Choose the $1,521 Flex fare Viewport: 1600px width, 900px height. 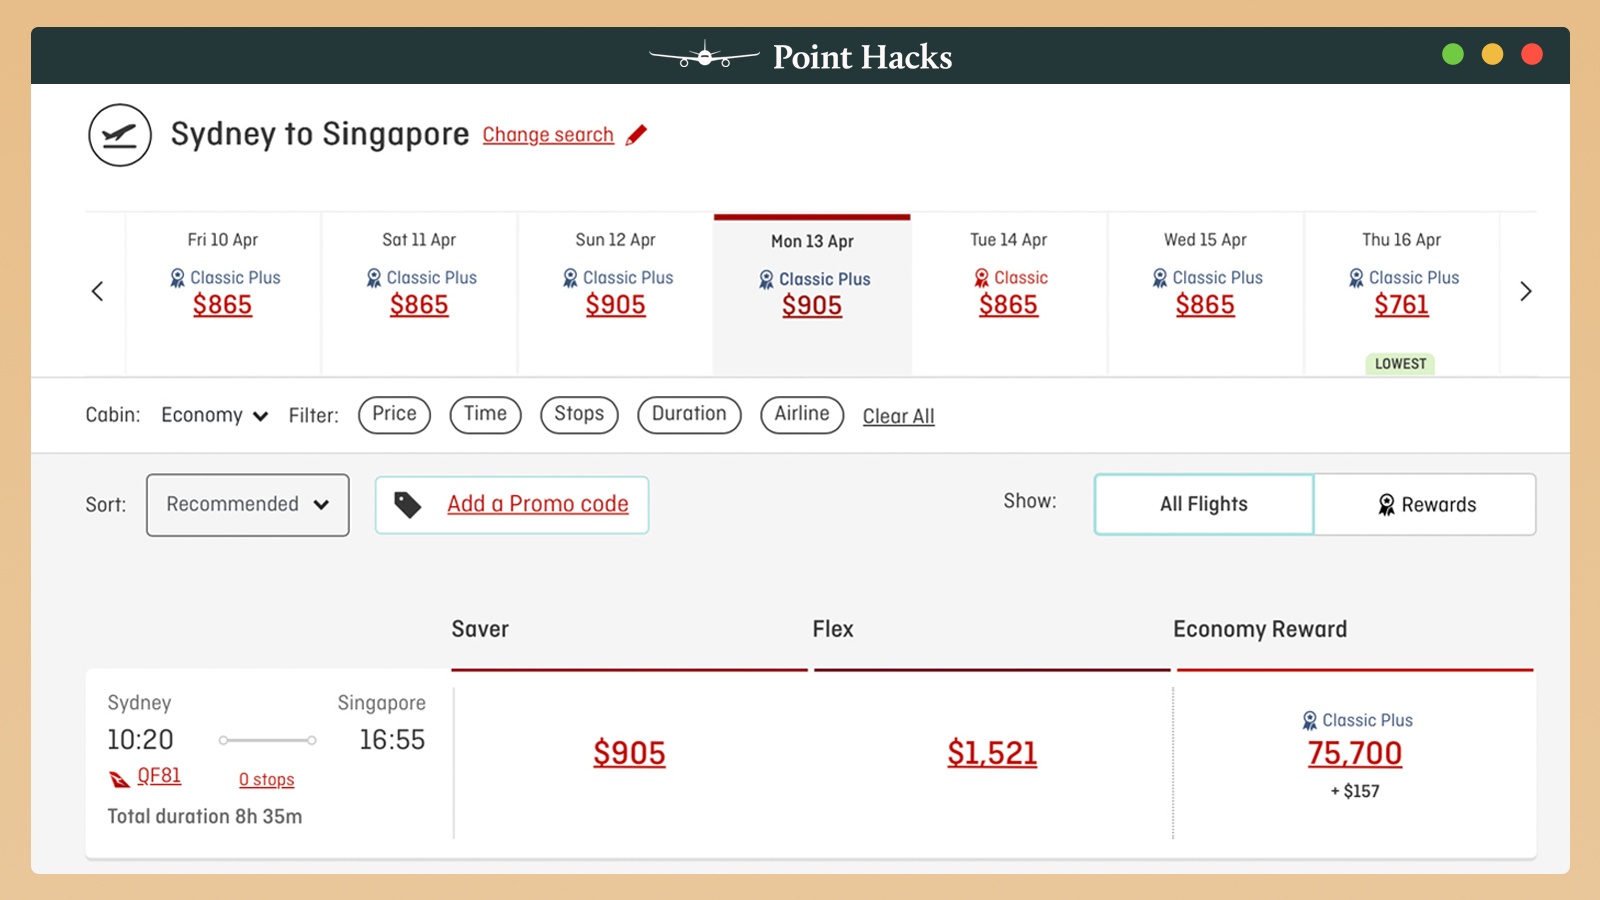(x=992, y=753)
